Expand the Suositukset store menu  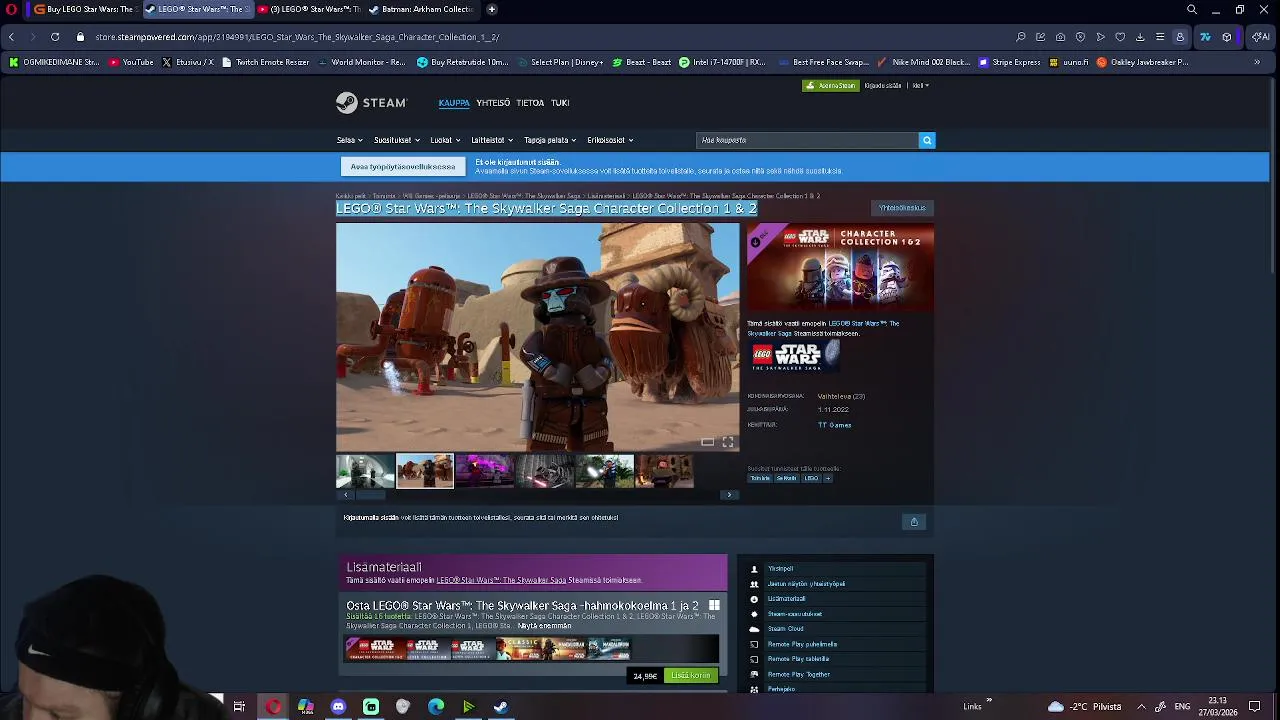(396, 140)
